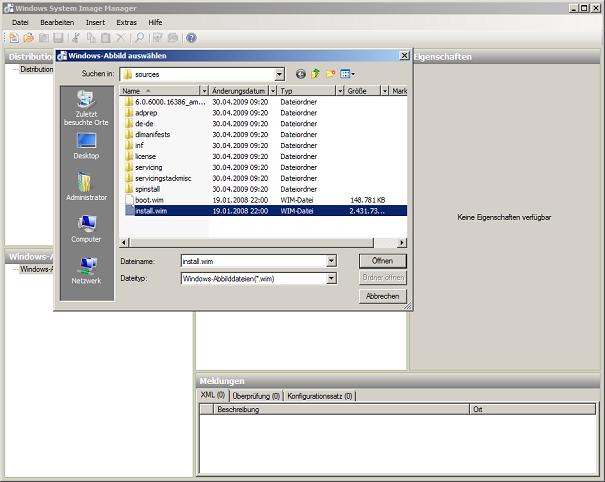
Task: Switch to the XML (0) tab
Action: pos(213,395)
